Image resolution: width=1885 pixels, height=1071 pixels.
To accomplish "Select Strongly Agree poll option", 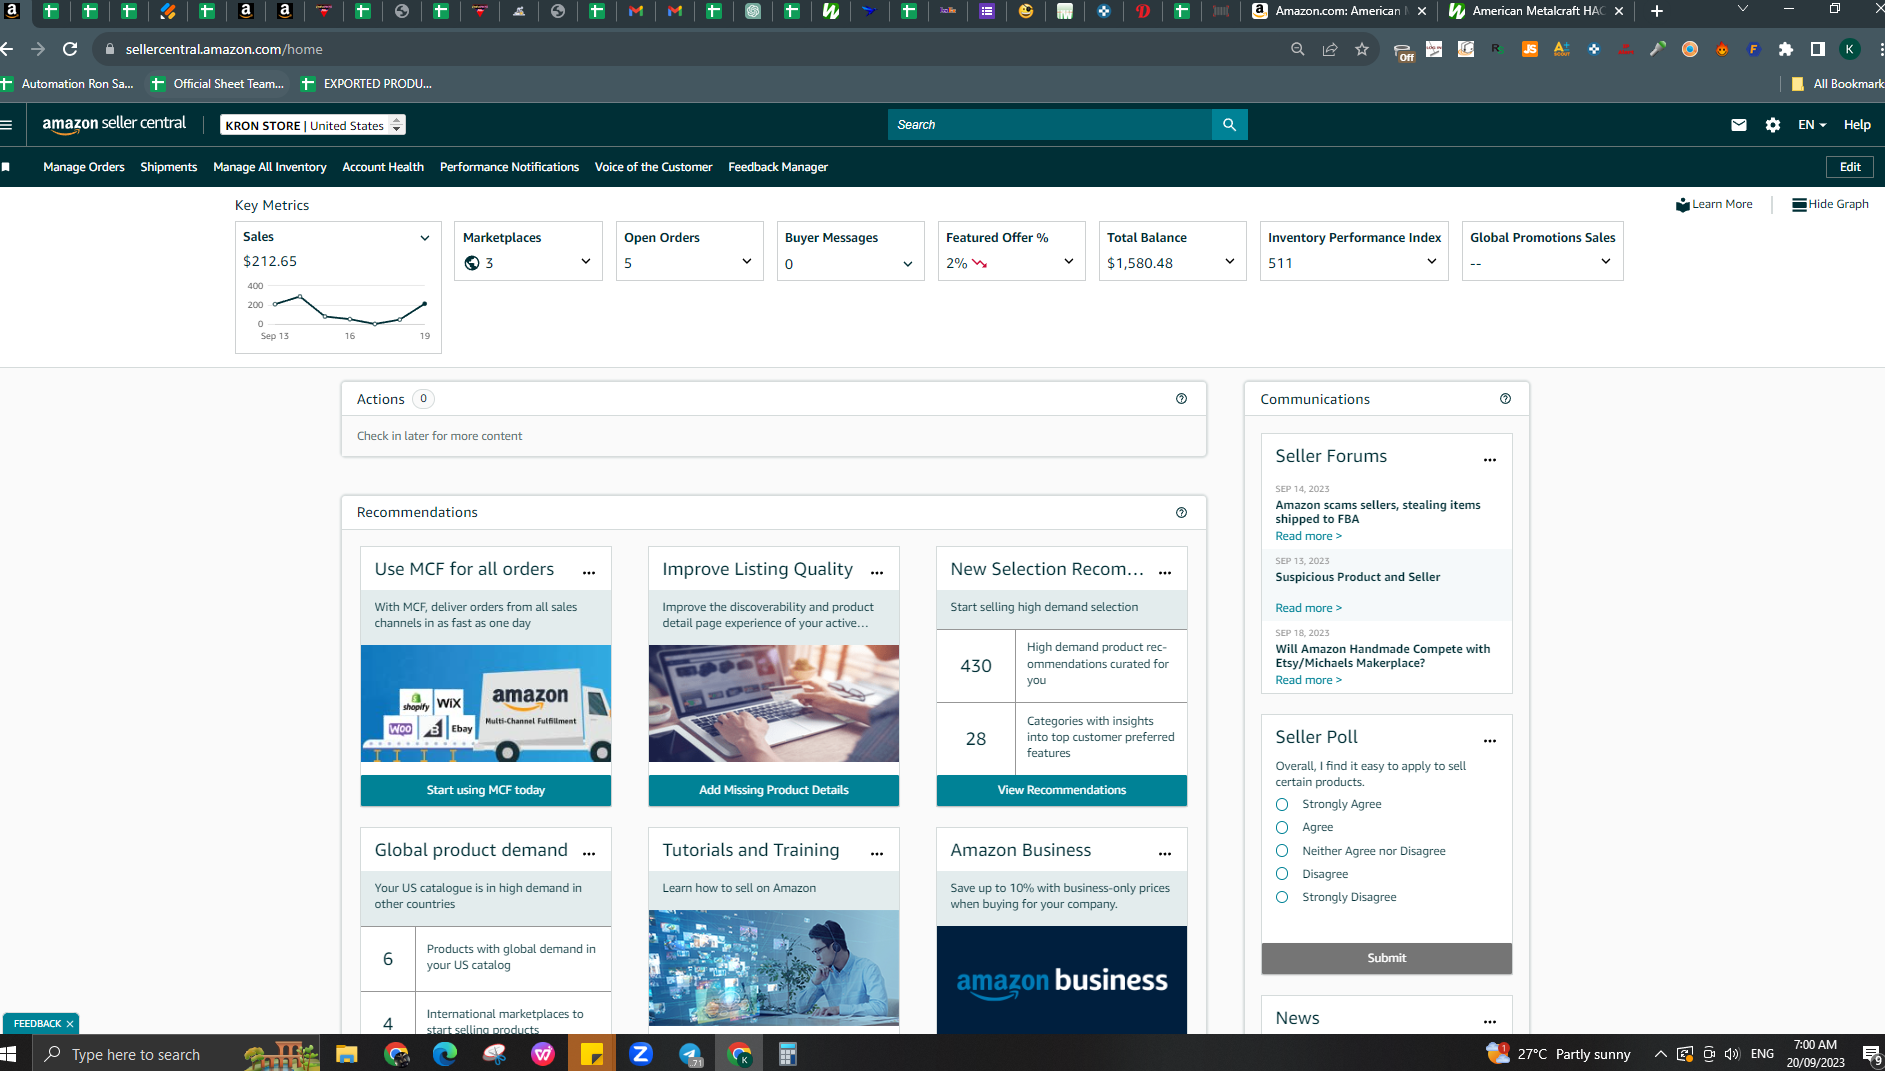I will coord(1282,805).
